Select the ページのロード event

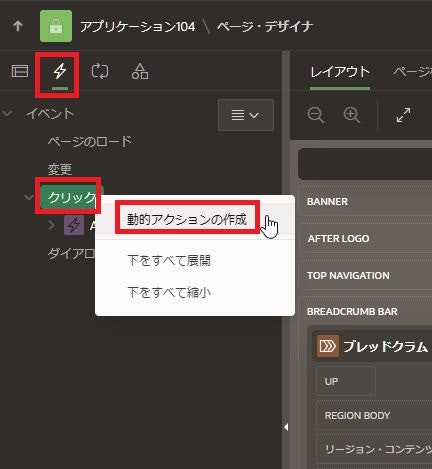click(x=90, y=142)
